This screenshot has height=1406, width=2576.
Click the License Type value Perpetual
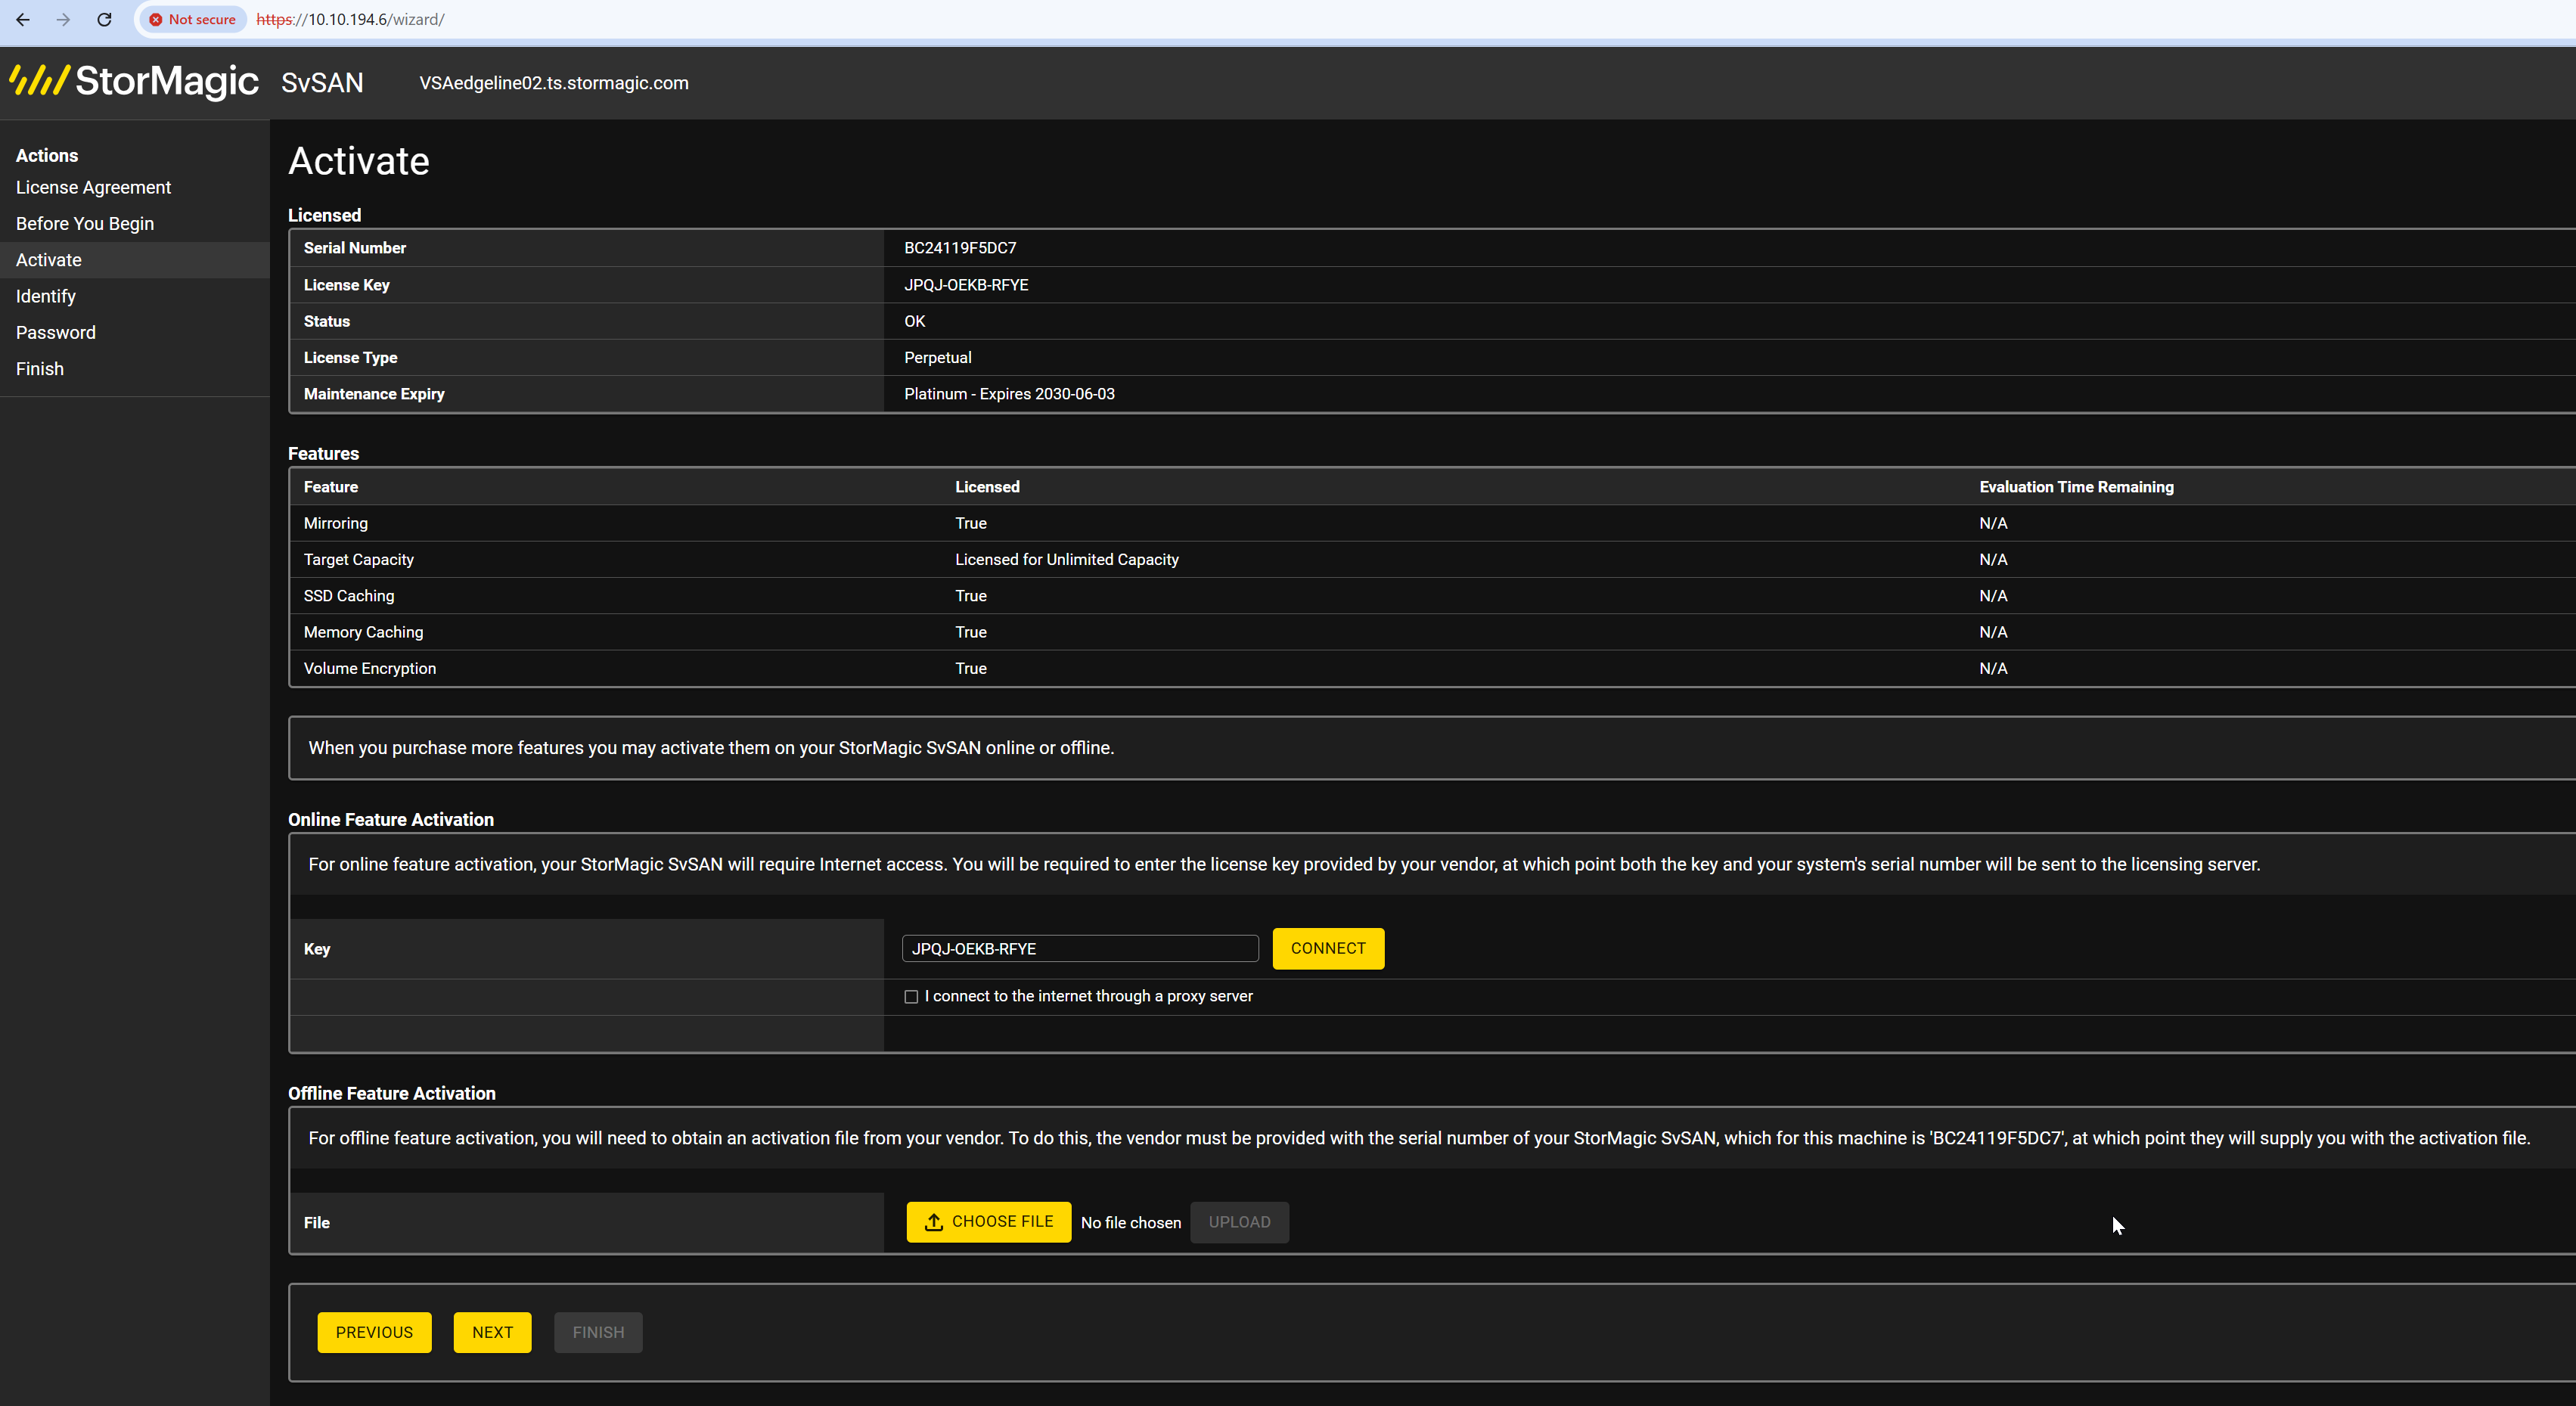pyautogui.click(x=938, y=358)
